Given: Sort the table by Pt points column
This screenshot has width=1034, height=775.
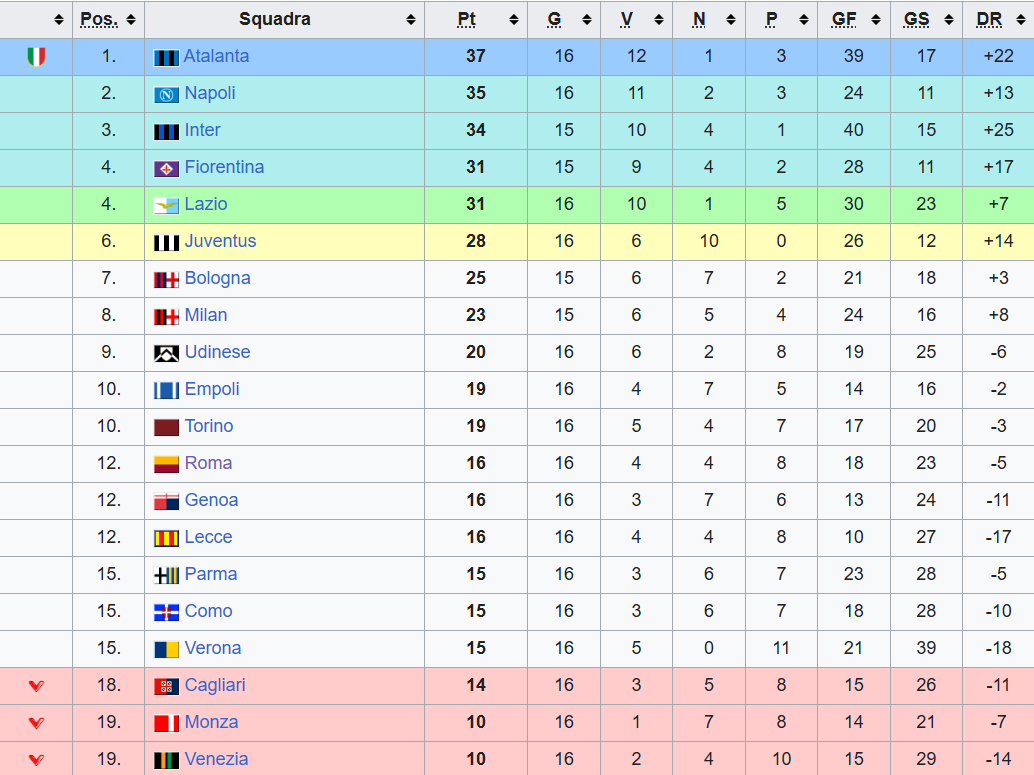Looking at the screenshot, I should (x=514, y=20).
